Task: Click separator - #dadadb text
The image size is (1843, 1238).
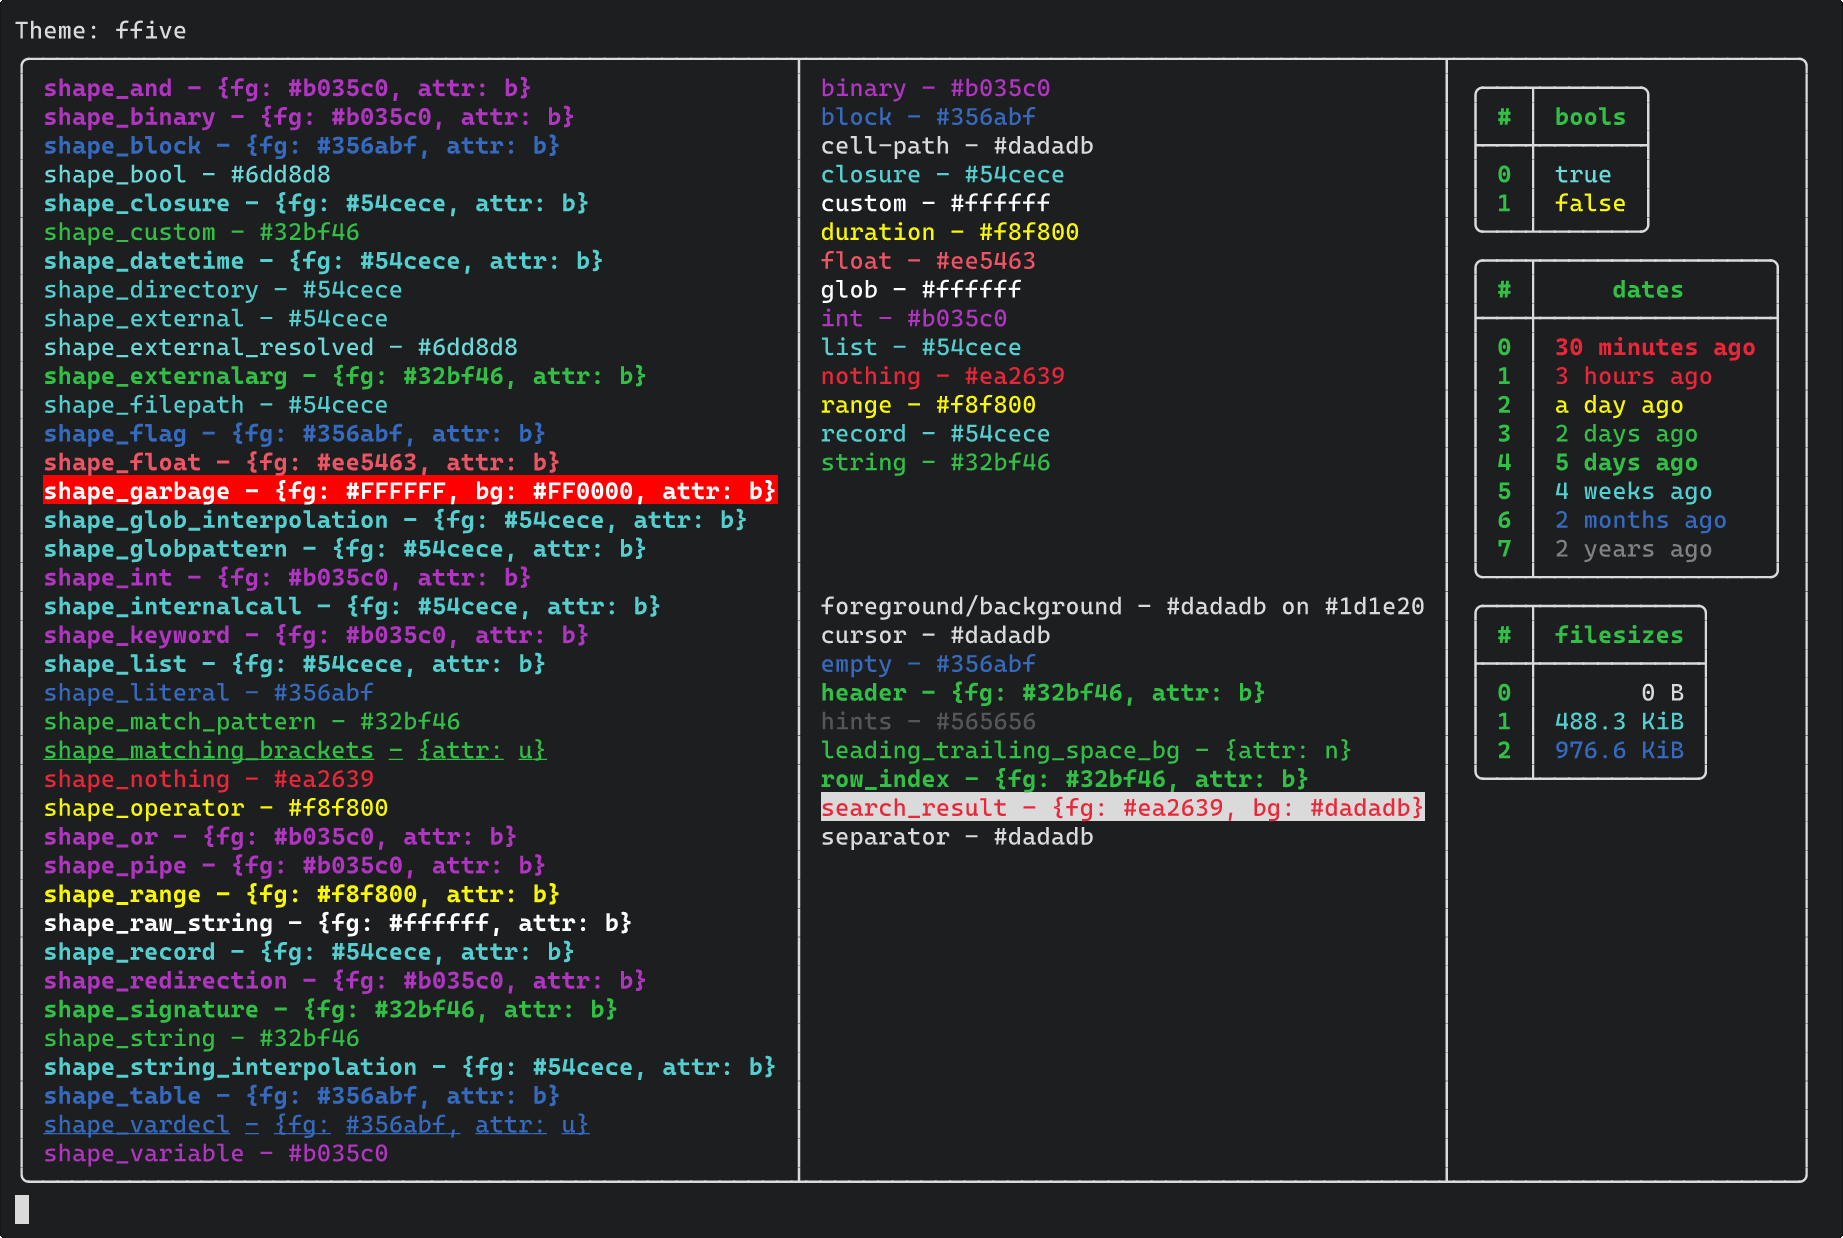Action: coord(957,837)
